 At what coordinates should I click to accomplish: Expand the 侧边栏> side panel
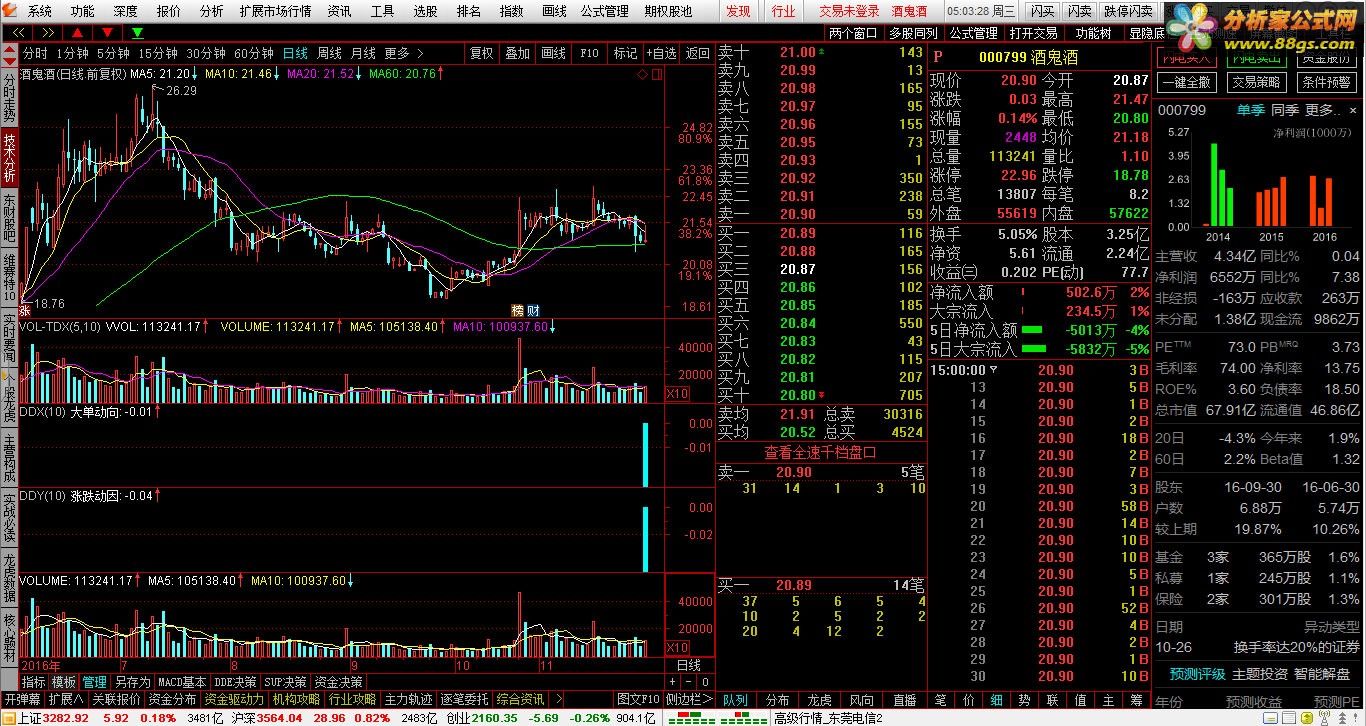click(x=688, y=699)
